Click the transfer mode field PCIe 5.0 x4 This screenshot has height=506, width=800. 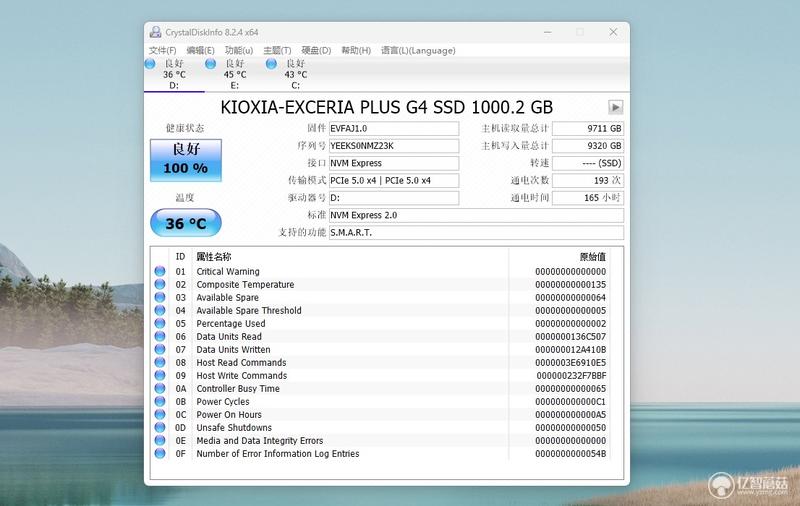[394, 181]
